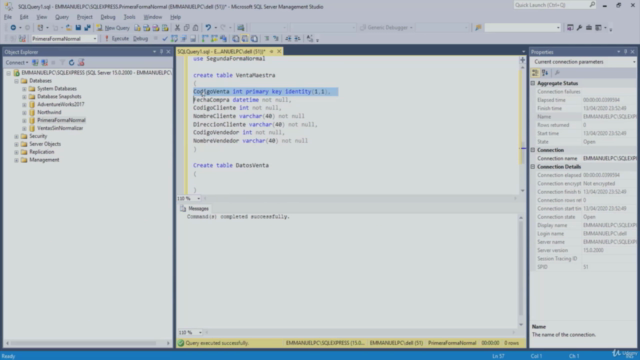
Task: Click the Navigate Backward arrow icon
Action: point(13,28)
